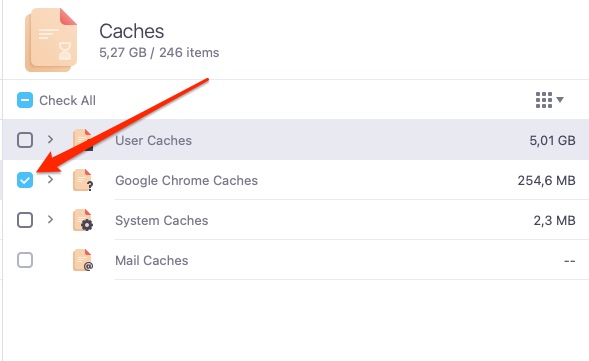Uncheck the Google Chrome Caches checkbox
The height and width of the screenshot is (361, 589).
tap(25, 180)
